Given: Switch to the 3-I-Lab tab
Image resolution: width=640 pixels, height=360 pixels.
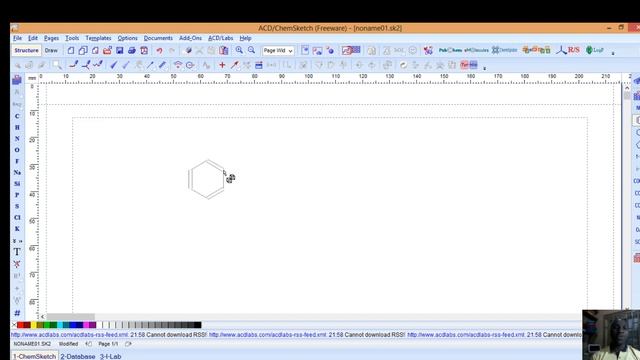Looking at the screenshot, I should (x=110, y=356).
